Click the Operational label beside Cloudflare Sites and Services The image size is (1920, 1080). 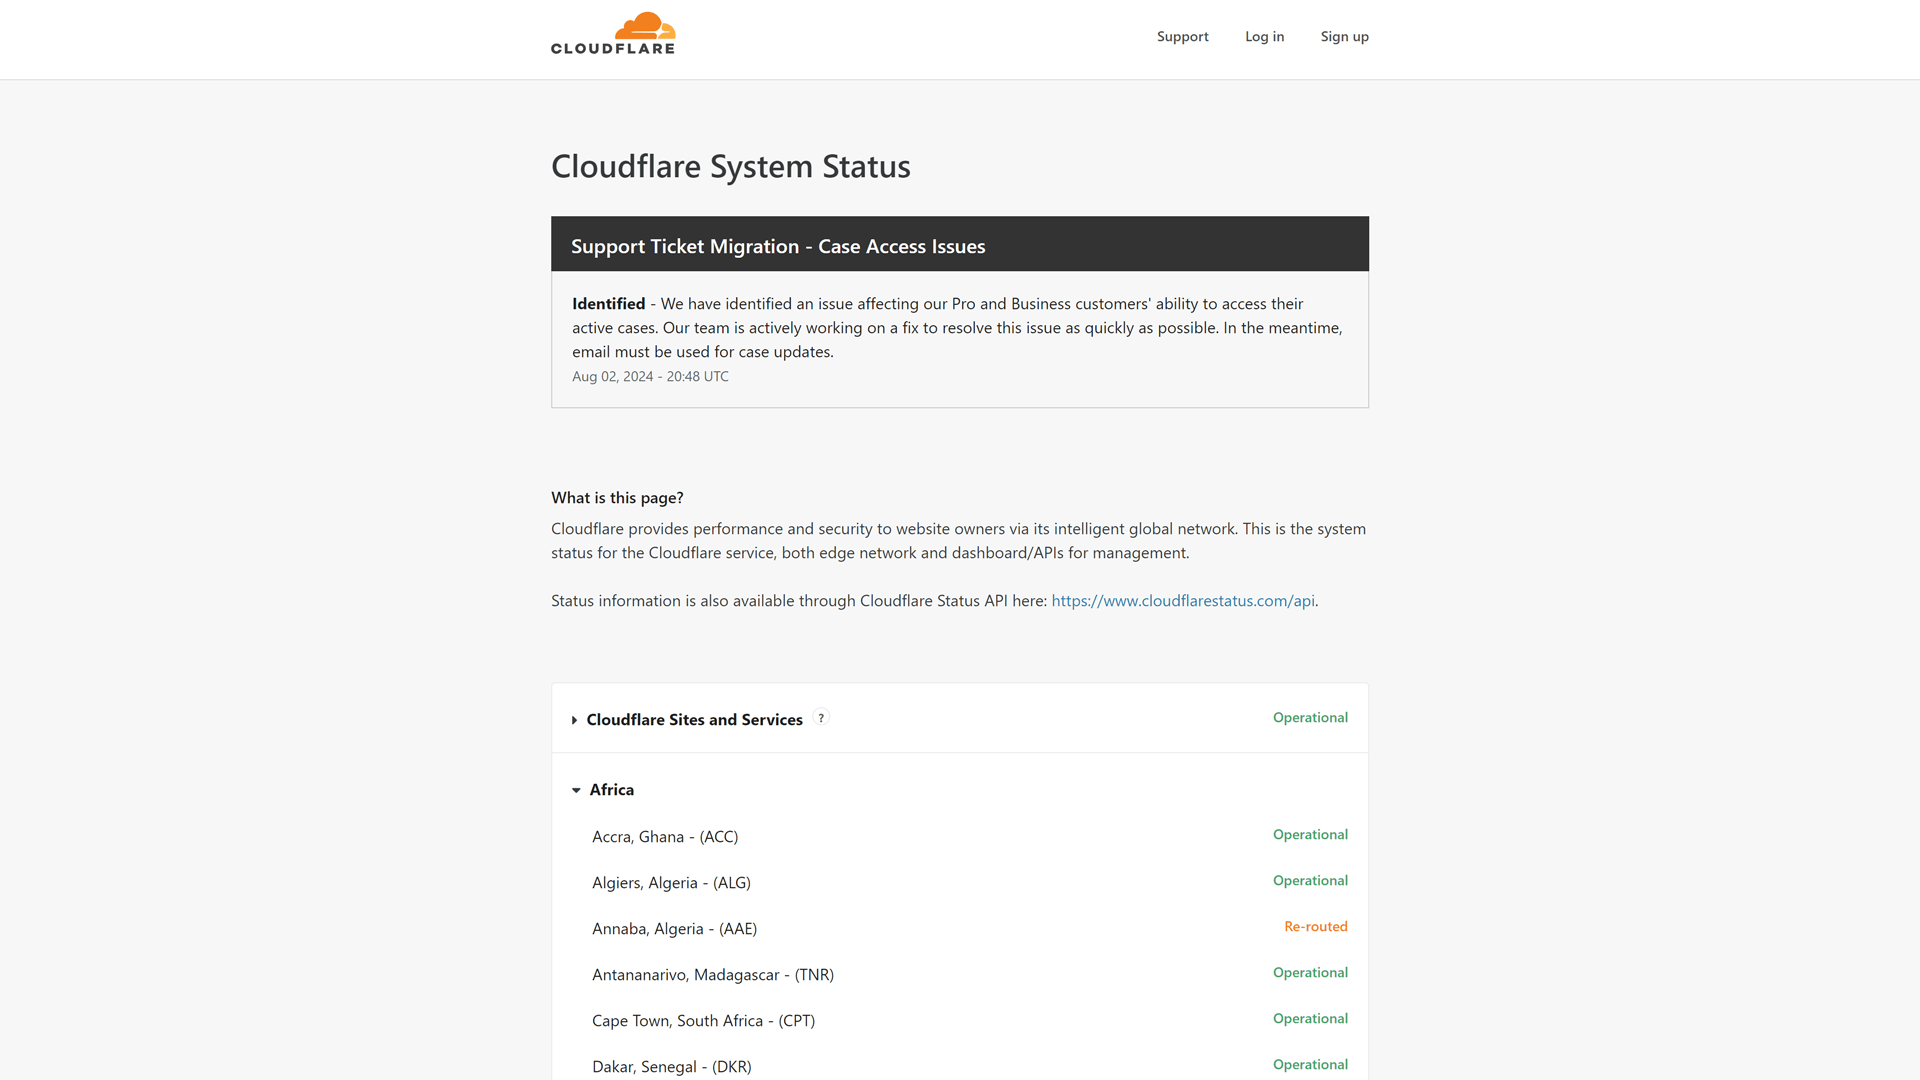pyautogui.click(x=1310, y=717)
